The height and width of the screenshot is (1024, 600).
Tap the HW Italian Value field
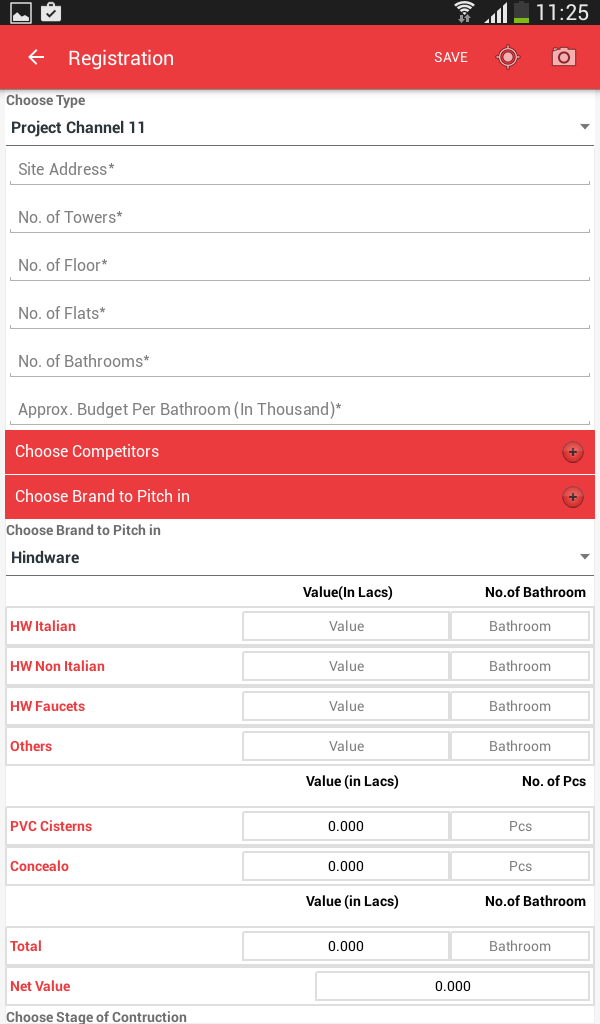[346, 627]
